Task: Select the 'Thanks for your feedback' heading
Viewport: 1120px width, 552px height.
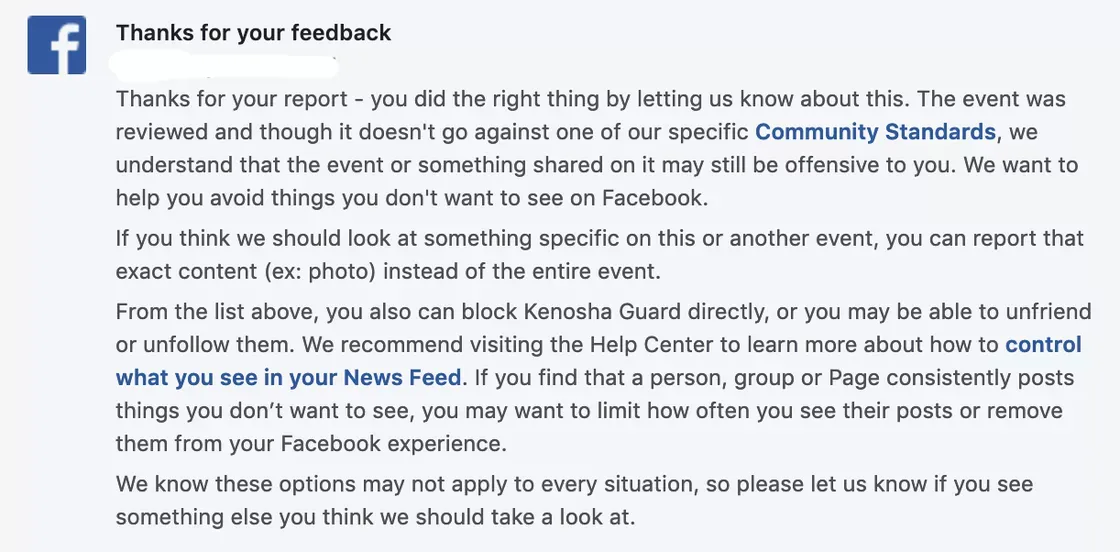Action: coord(253,33)
